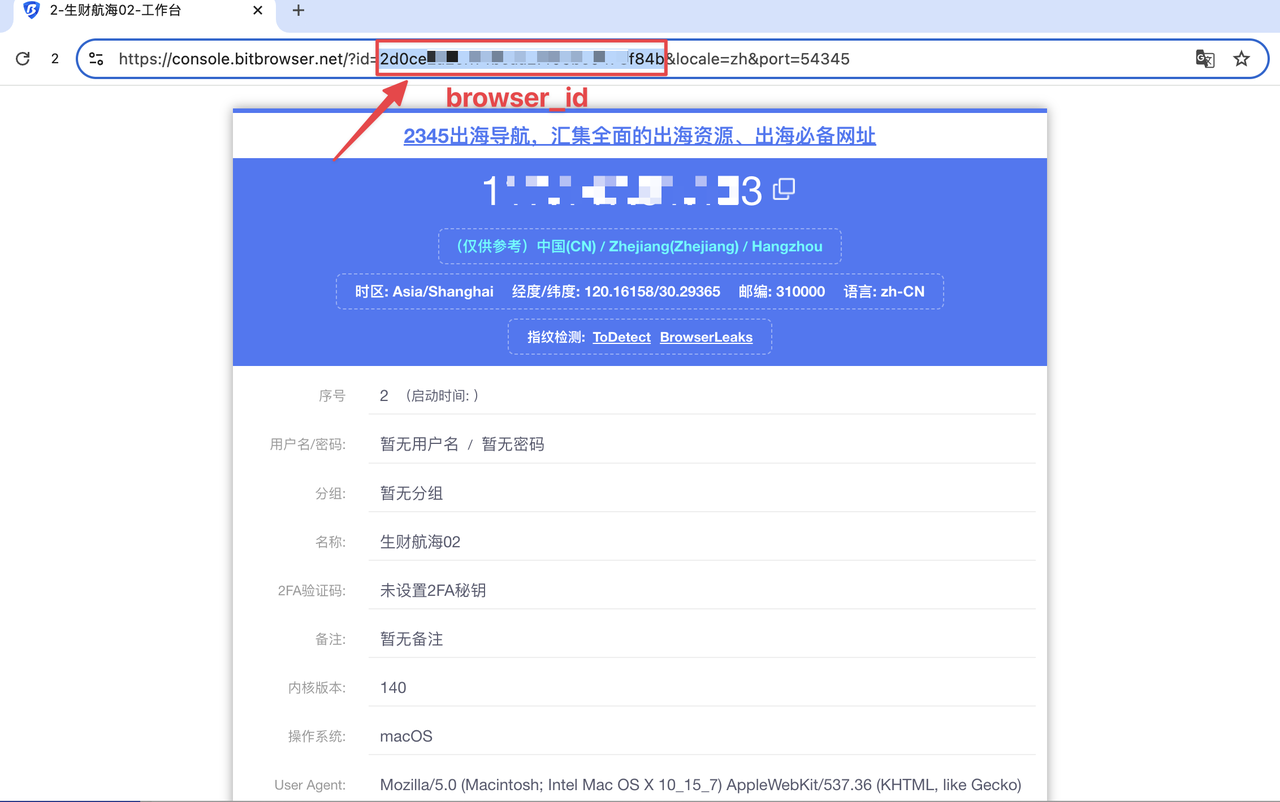Viewport: 1280px width, 802px height.
Task: Open a new tab with plus icon
Action: [298, 11]
